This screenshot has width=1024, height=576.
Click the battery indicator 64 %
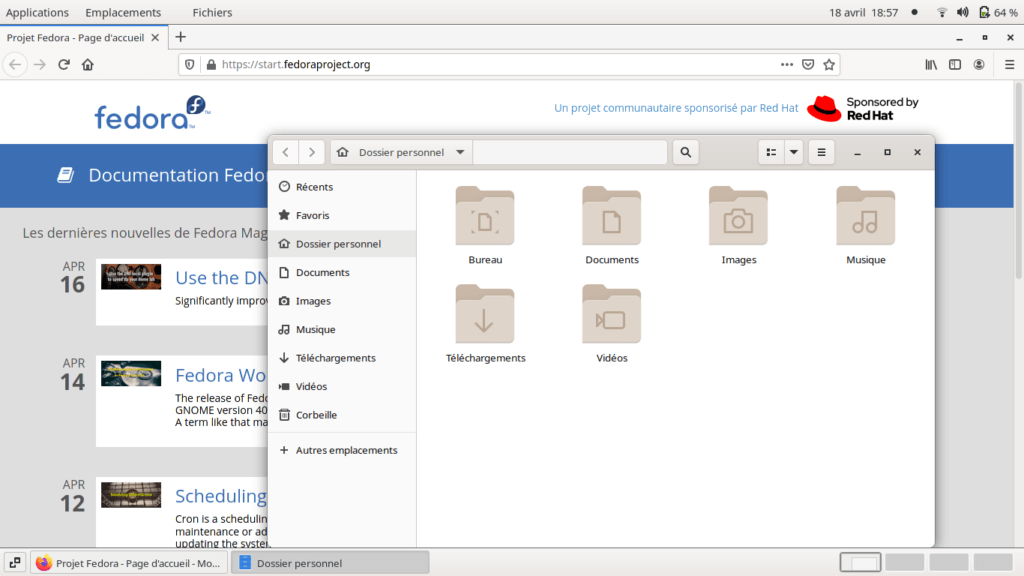click(999, 12)
